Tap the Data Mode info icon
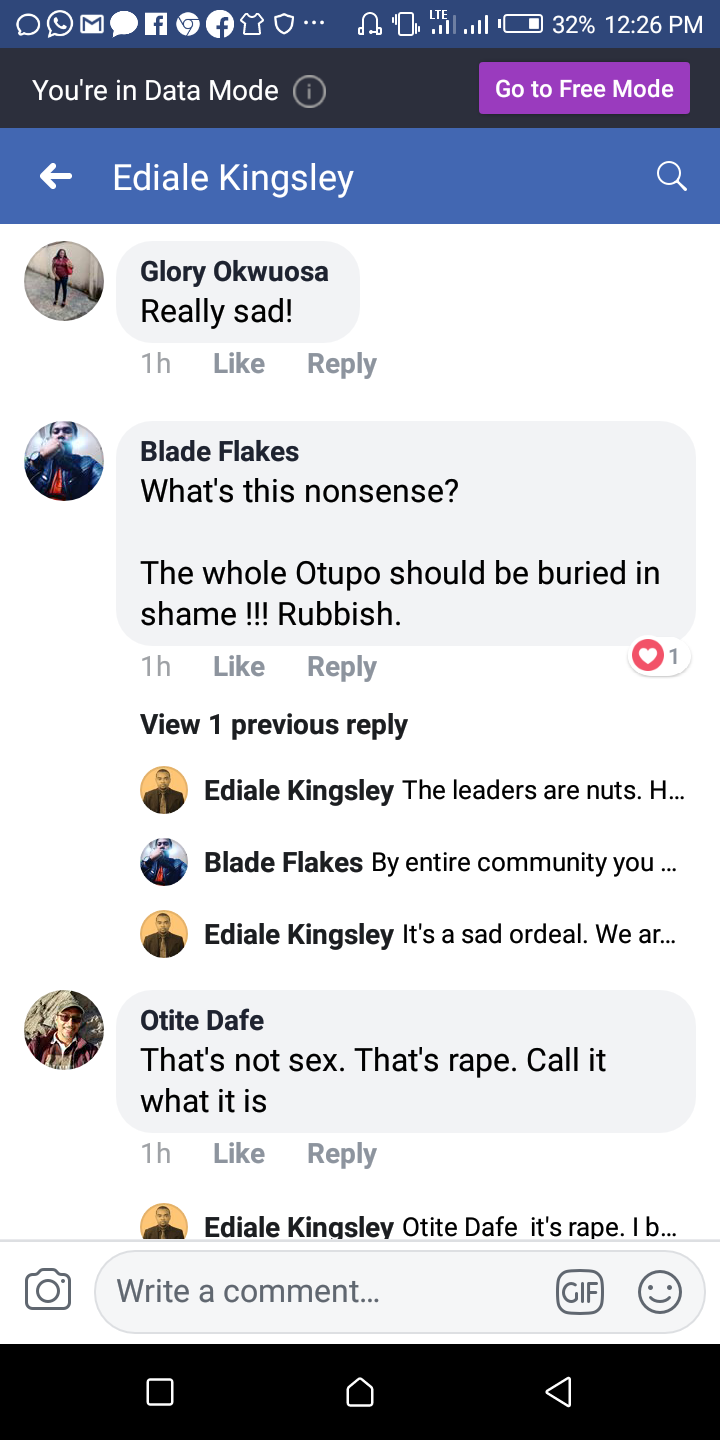The width and height of the screenshot is (720, 1440). tap(309, 91)
